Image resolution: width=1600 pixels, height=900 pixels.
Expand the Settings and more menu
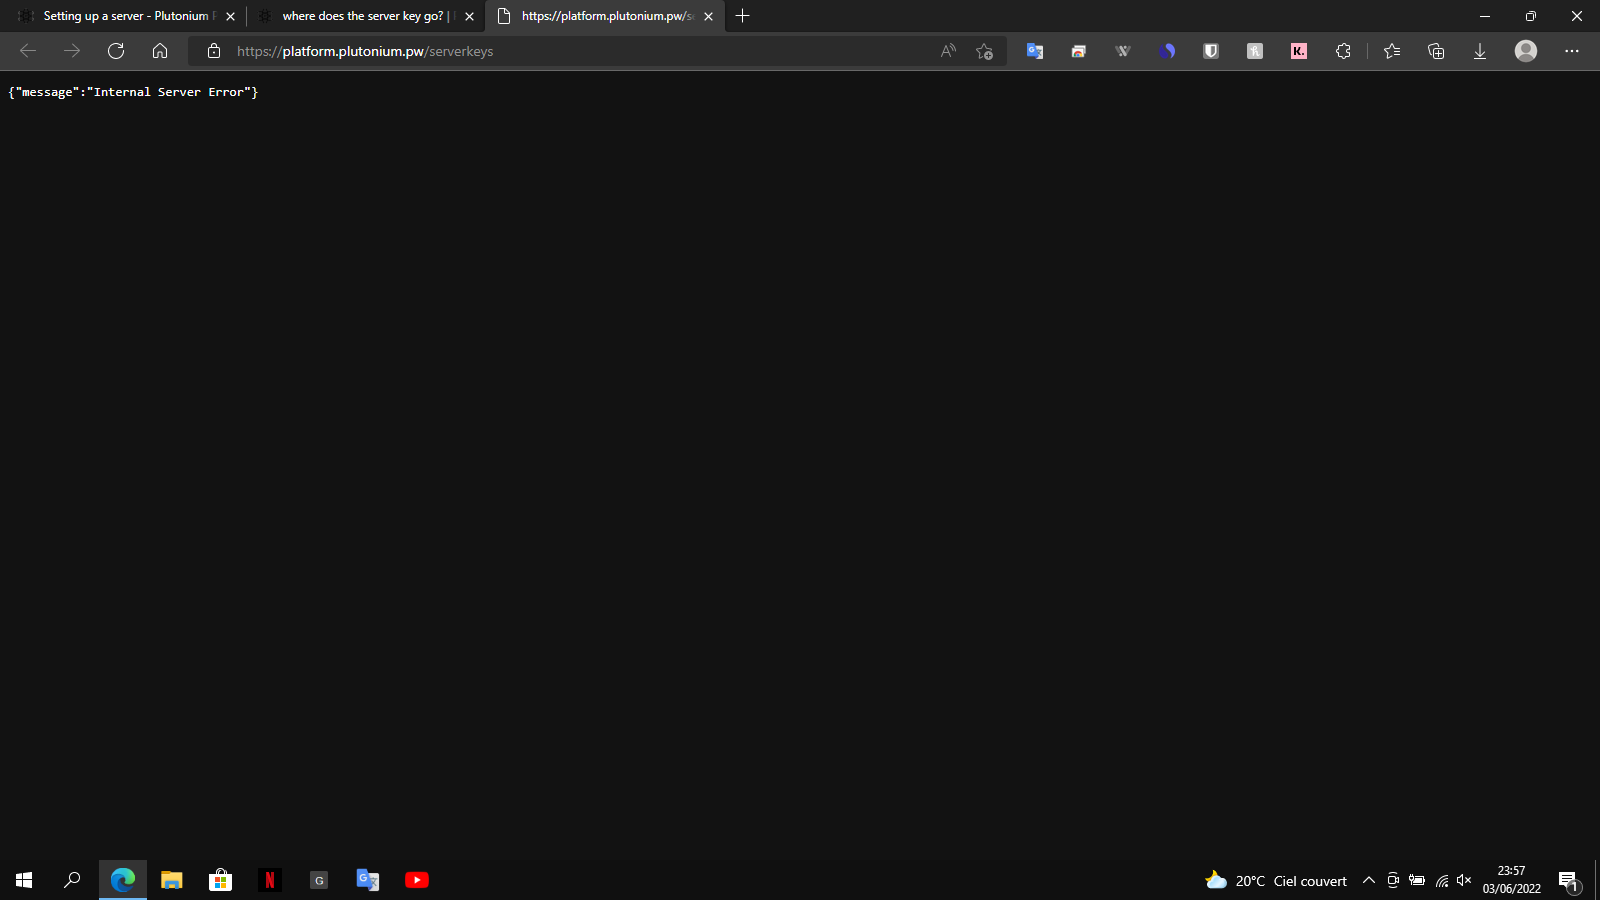[x=1572, y=51]
